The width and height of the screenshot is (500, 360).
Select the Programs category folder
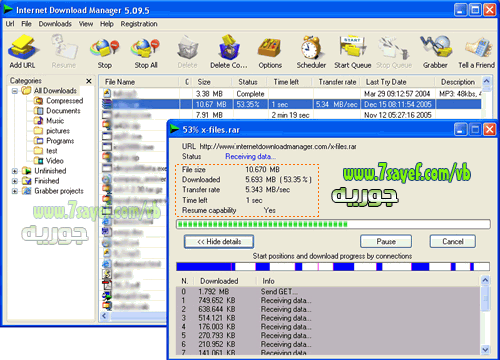pyautogui.click(x=54, y=141)
